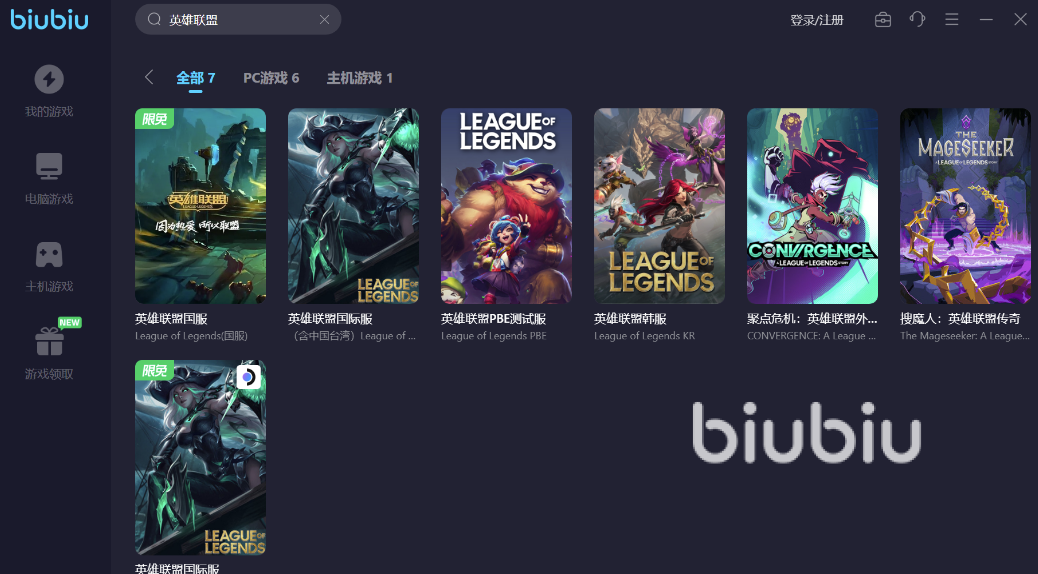The image size is (1038, 574).
Task: Click the biubiu logo top left
Action: pyautogui.click(x=49, y=19)
